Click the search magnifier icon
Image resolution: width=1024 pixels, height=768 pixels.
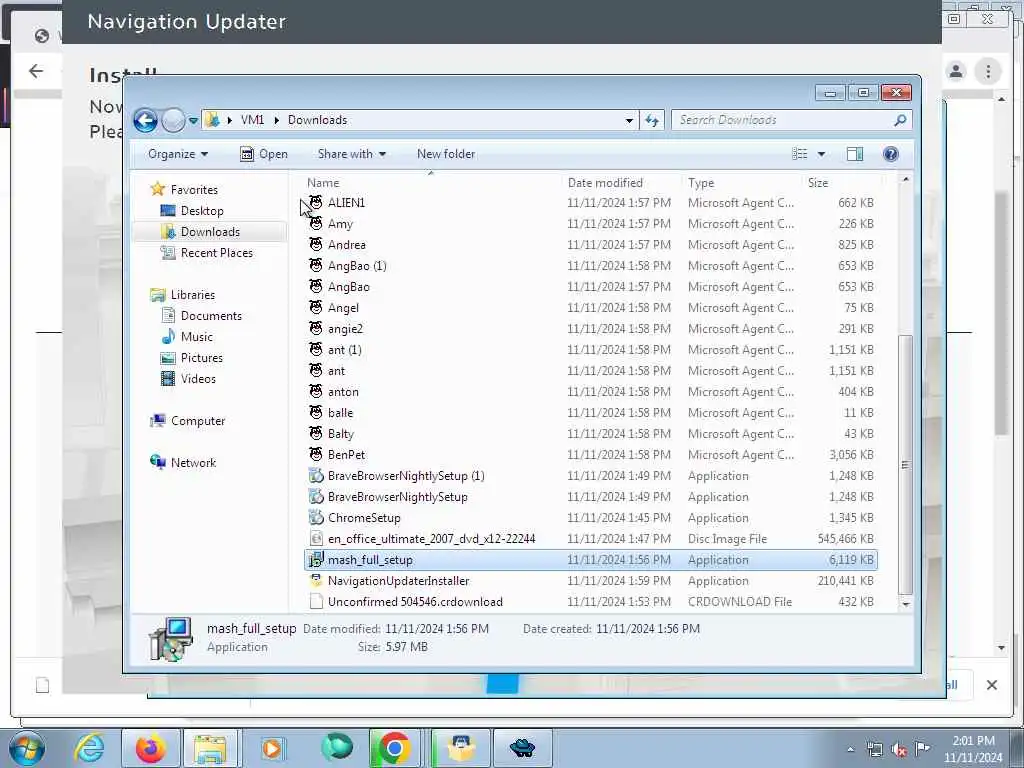[900, 120]
